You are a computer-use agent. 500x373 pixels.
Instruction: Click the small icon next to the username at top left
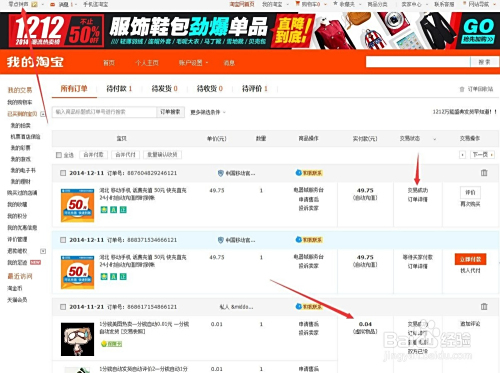pos(34,4)
